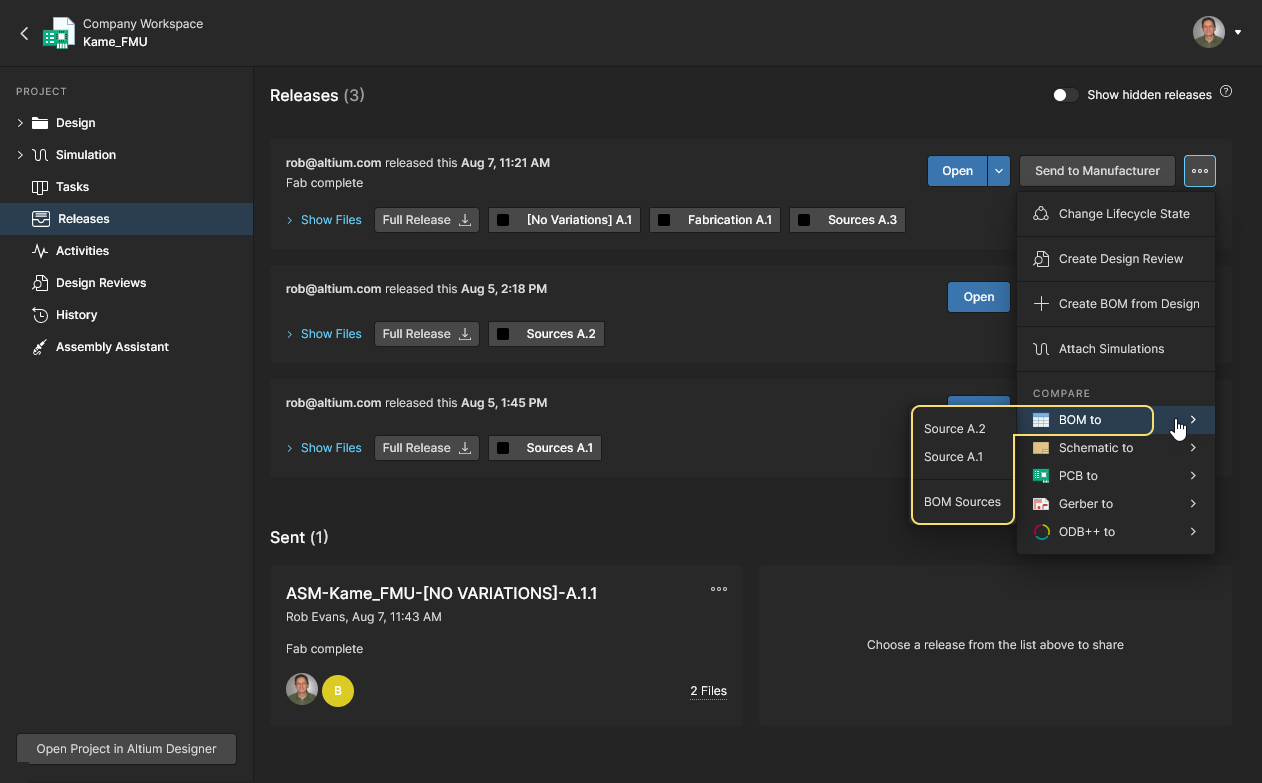
Task: Open Assembly Assistant
Action: coord(112,347)
